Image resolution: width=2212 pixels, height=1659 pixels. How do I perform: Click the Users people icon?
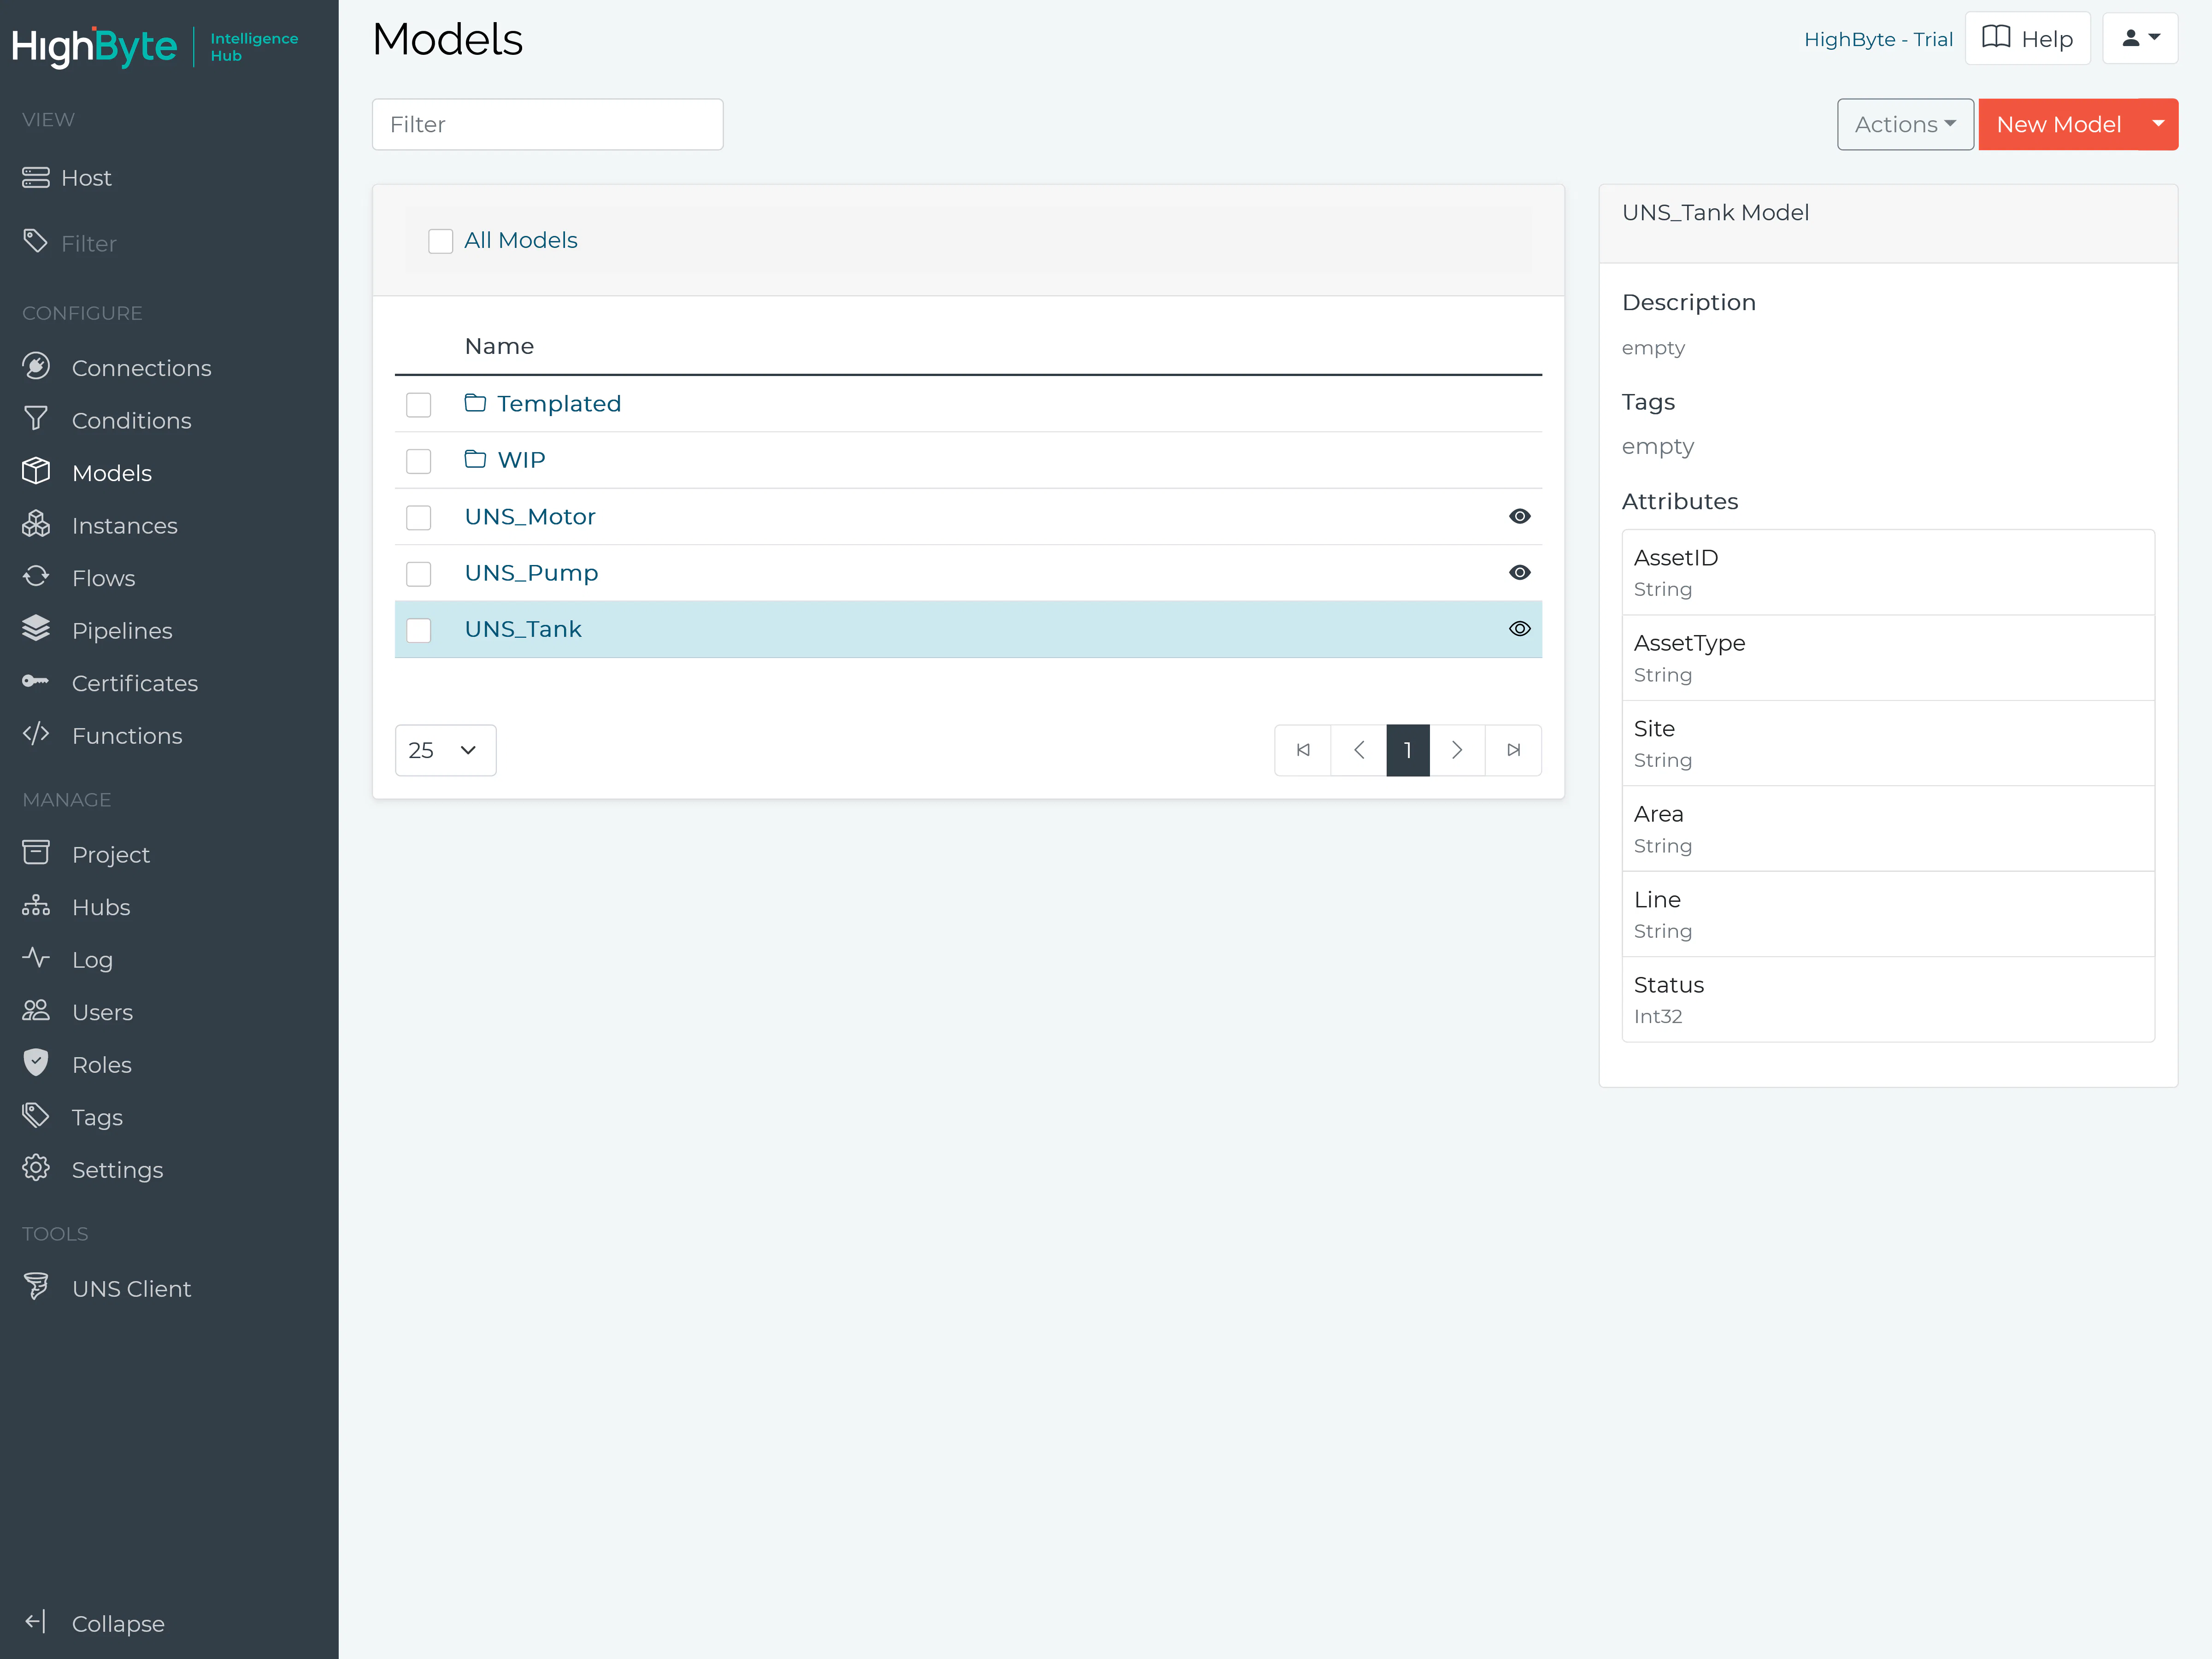click(x=36, y=1011)
